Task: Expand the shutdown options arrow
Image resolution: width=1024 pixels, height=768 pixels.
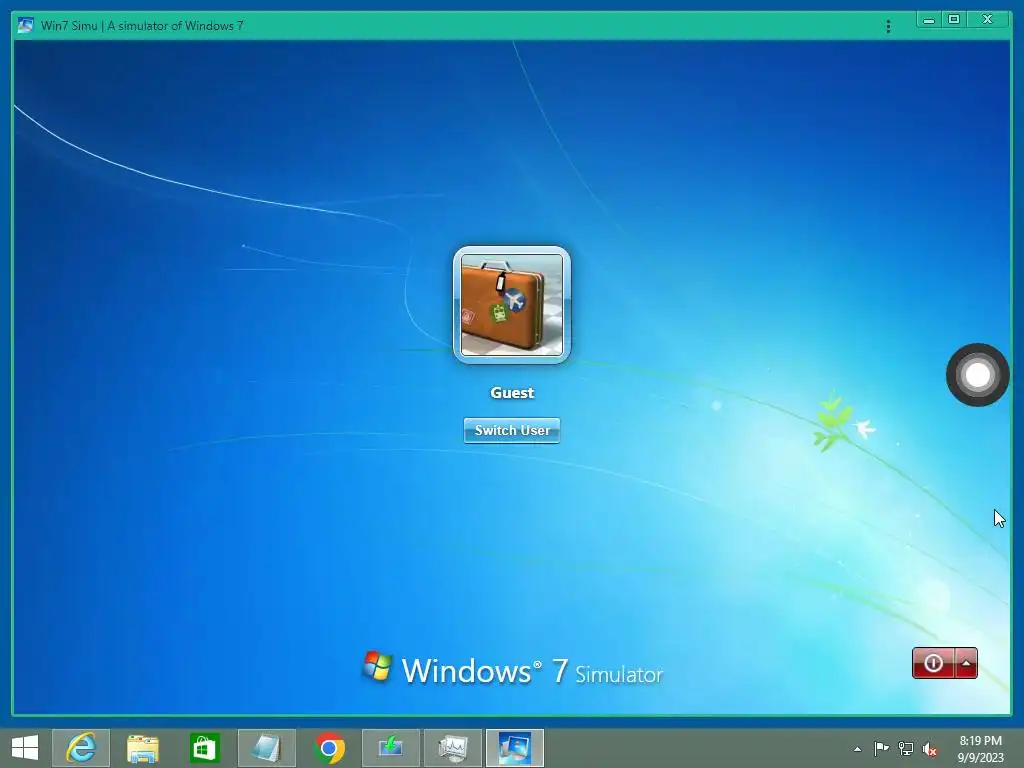Action: [967, 663]
